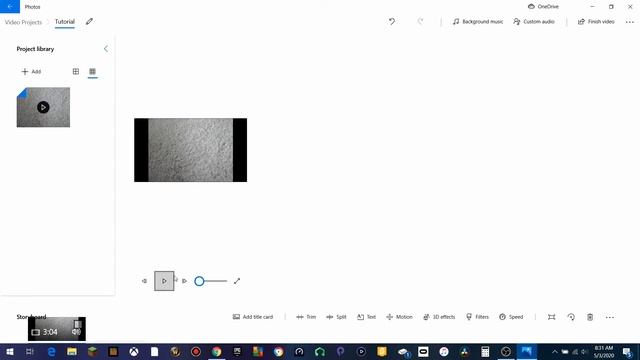640x360 pixels.
Task: Open Task View on the taskbar
Action: [x=30, y=352]
